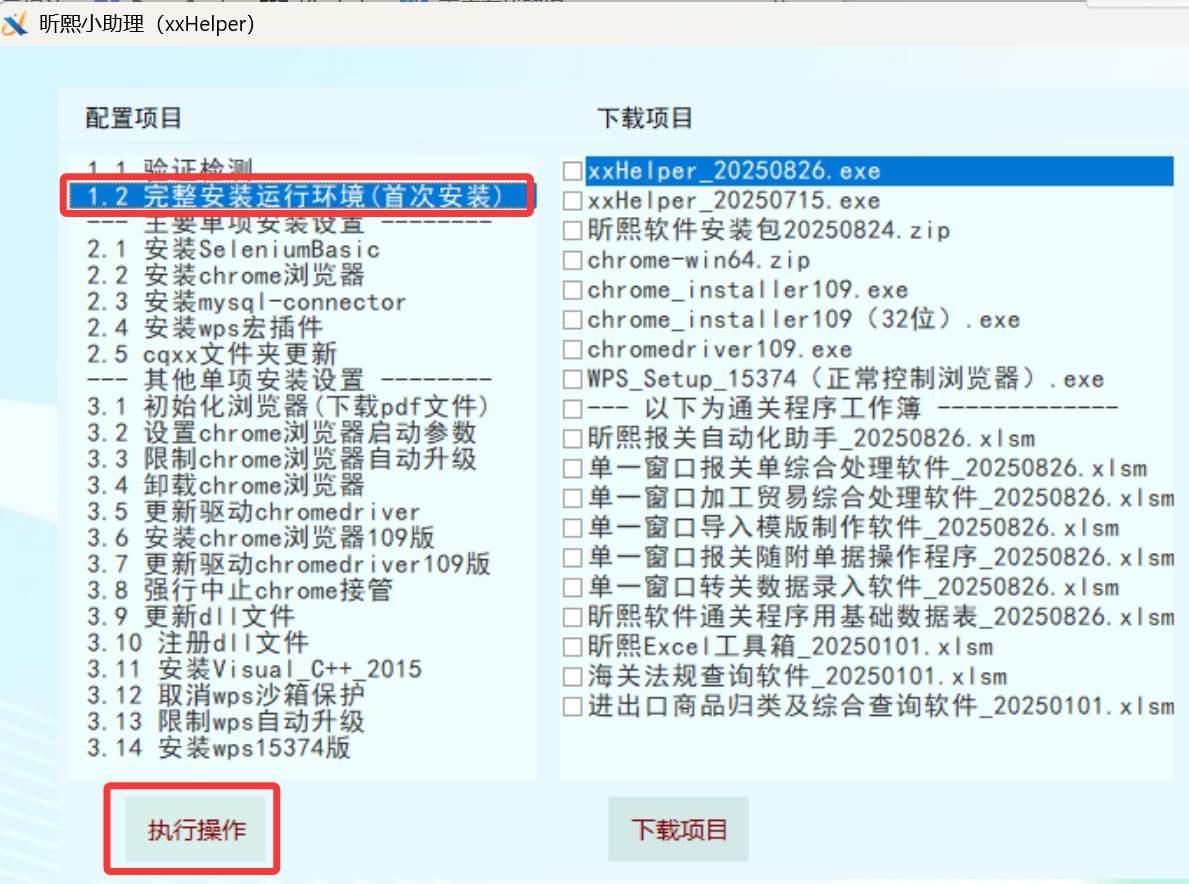Enable the chromedriver109.exe checkbox
The image size is (1189, 884).
point(572,350)
